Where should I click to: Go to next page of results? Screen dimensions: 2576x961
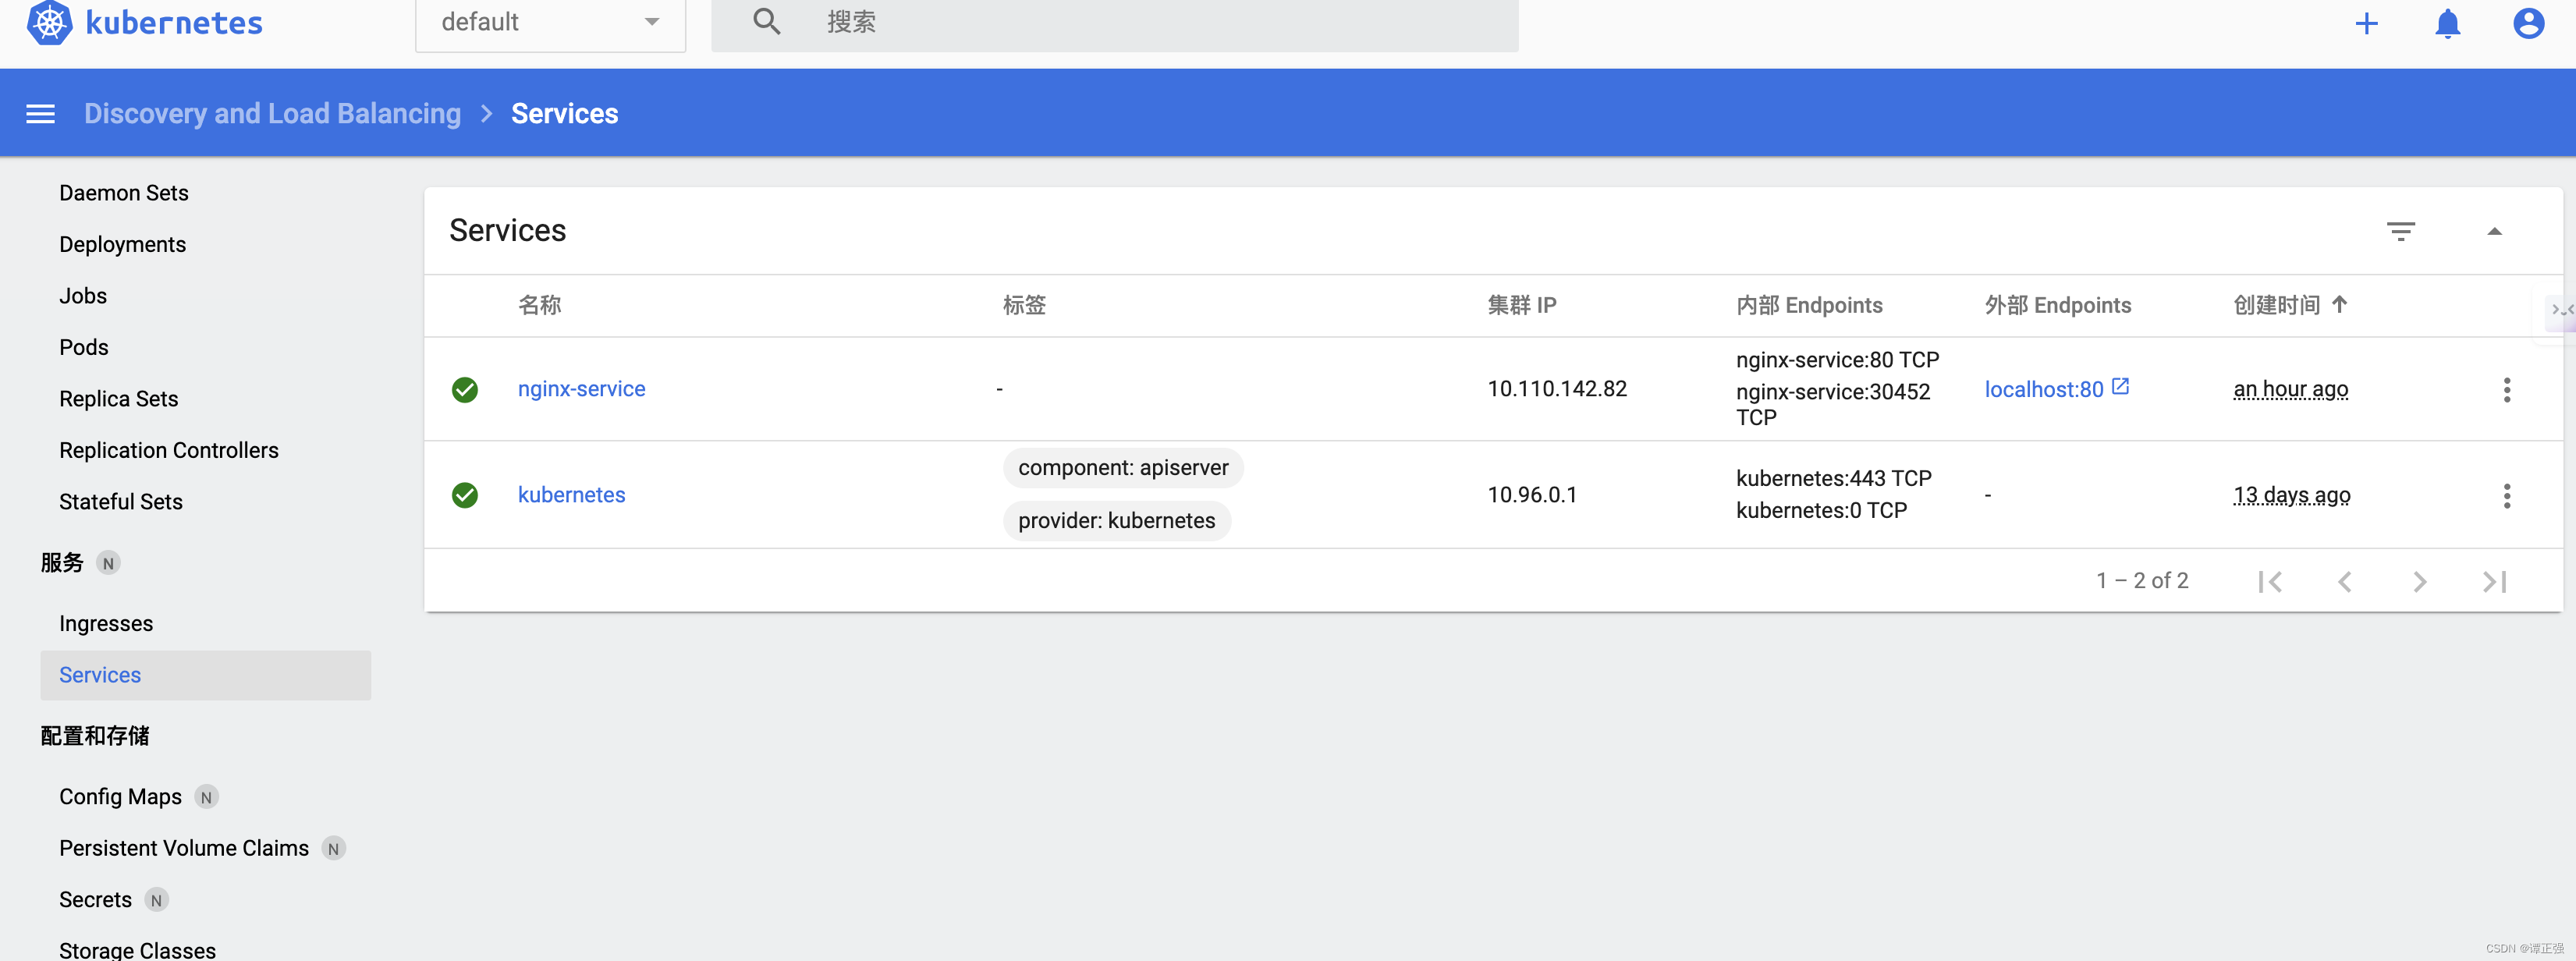(x=2419, y=582)
